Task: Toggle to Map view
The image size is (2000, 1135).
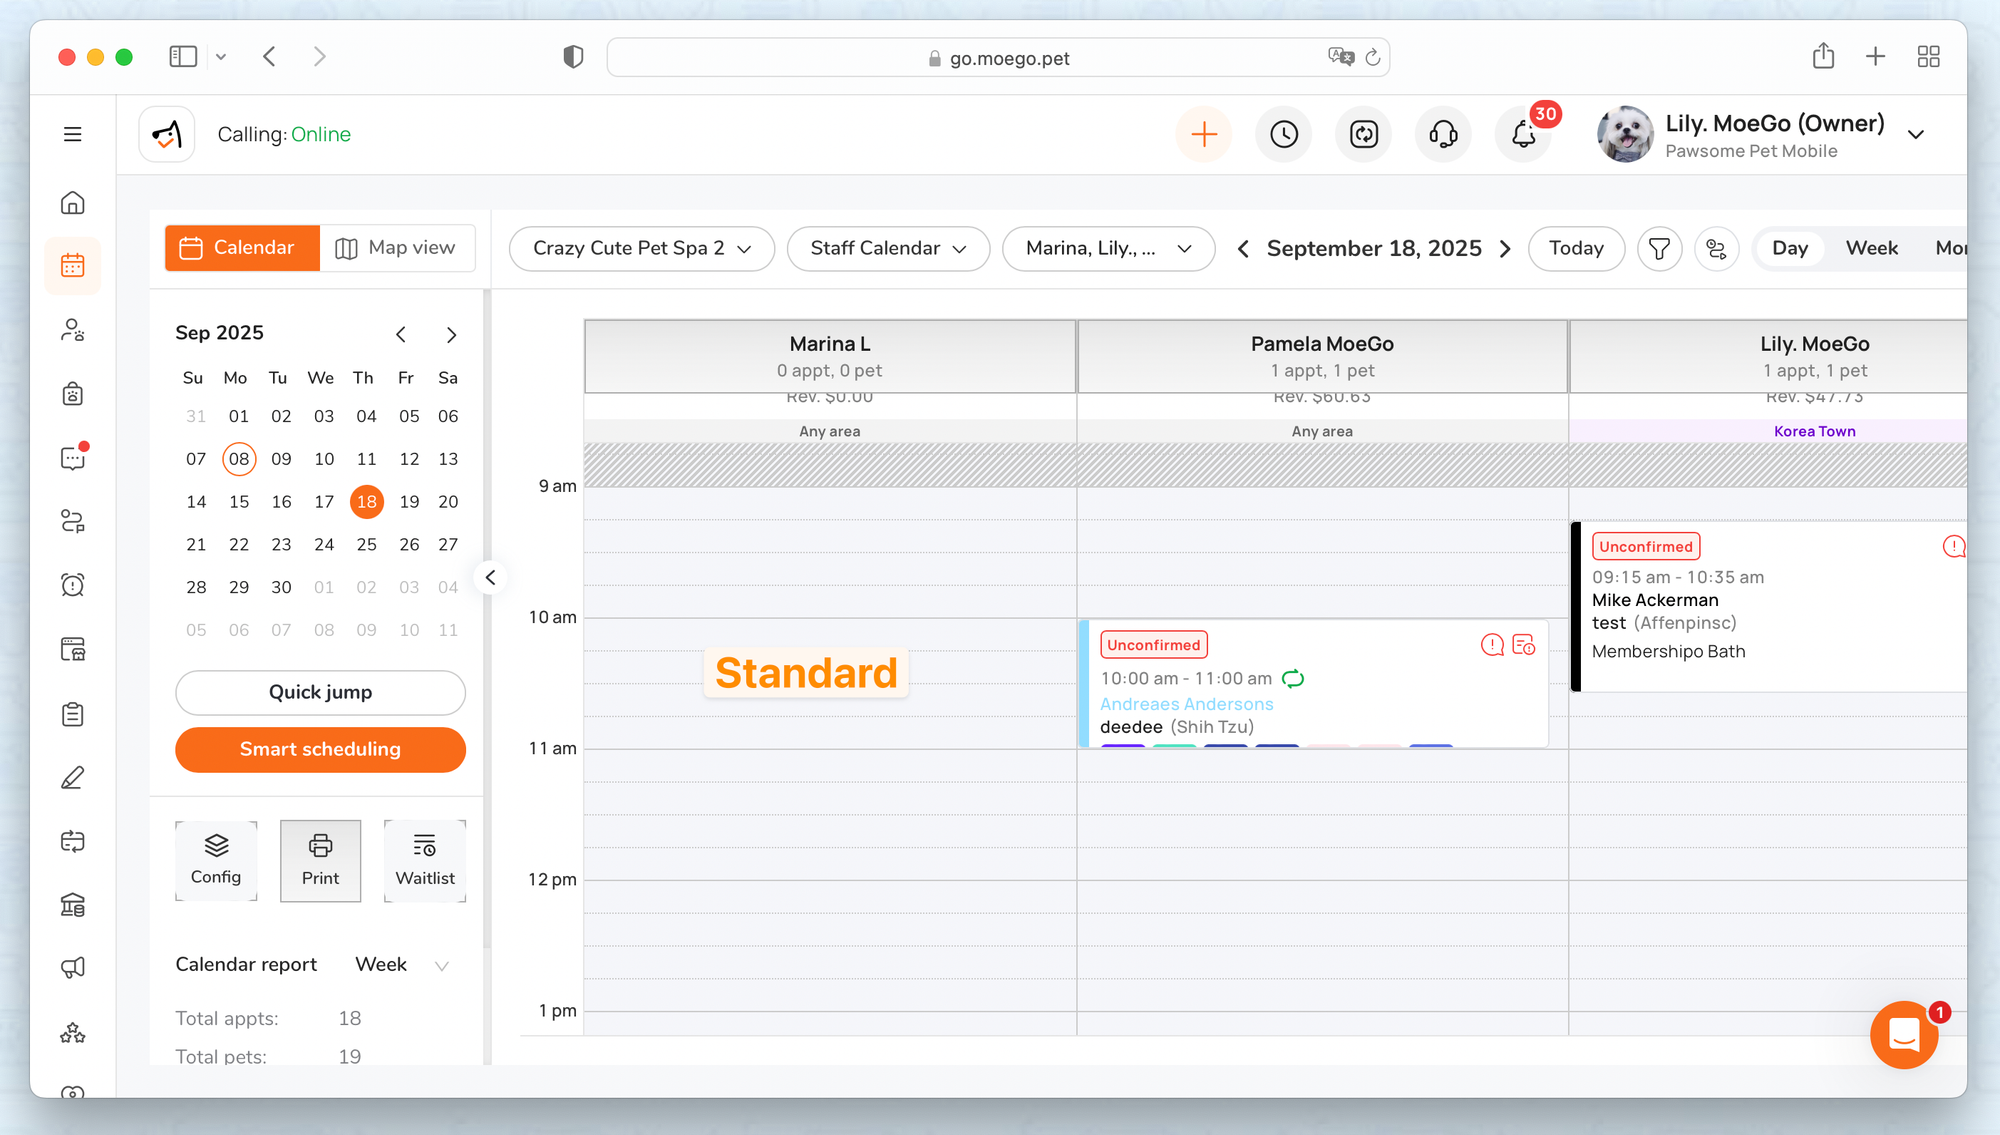Action: pyautogui.click(x=396, y=248)
